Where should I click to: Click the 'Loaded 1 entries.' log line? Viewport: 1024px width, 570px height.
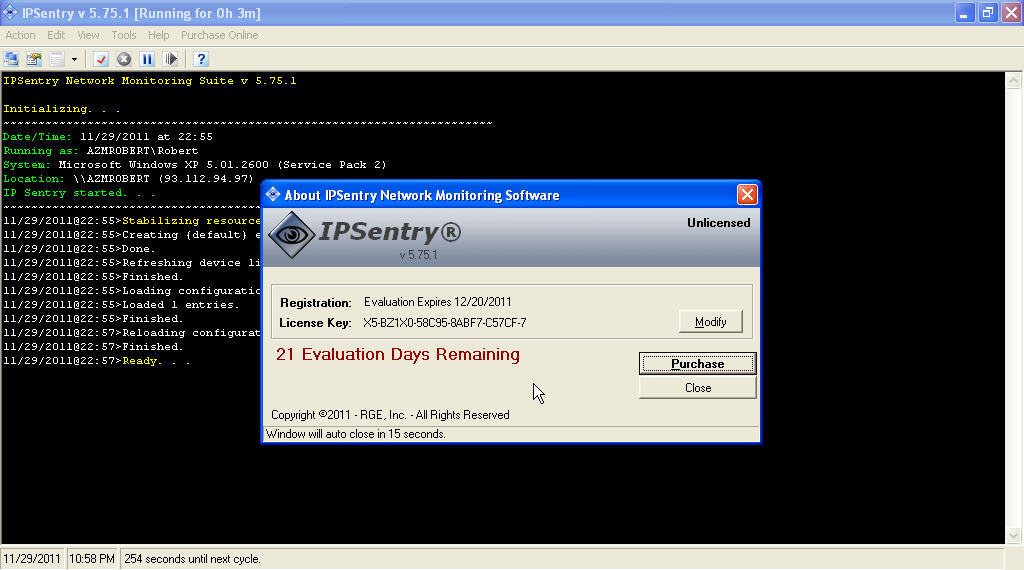click(121, 305)
